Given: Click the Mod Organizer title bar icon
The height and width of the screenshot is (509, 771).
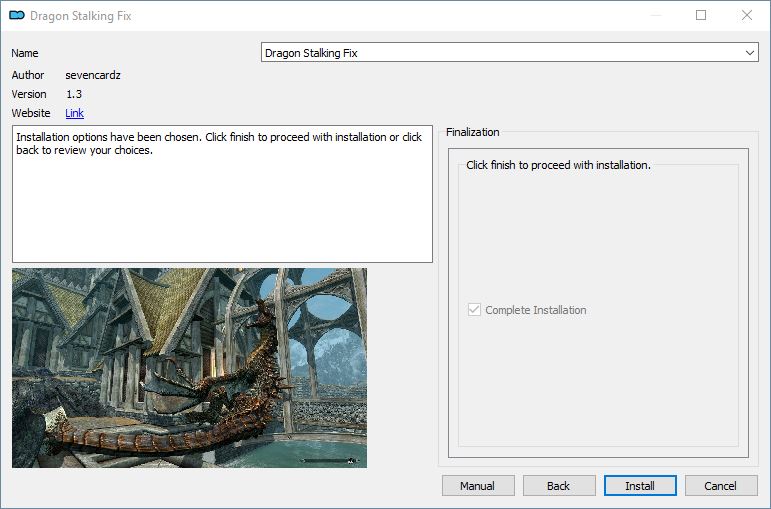Looking at the screenshot, I should [x=17, y=16].
